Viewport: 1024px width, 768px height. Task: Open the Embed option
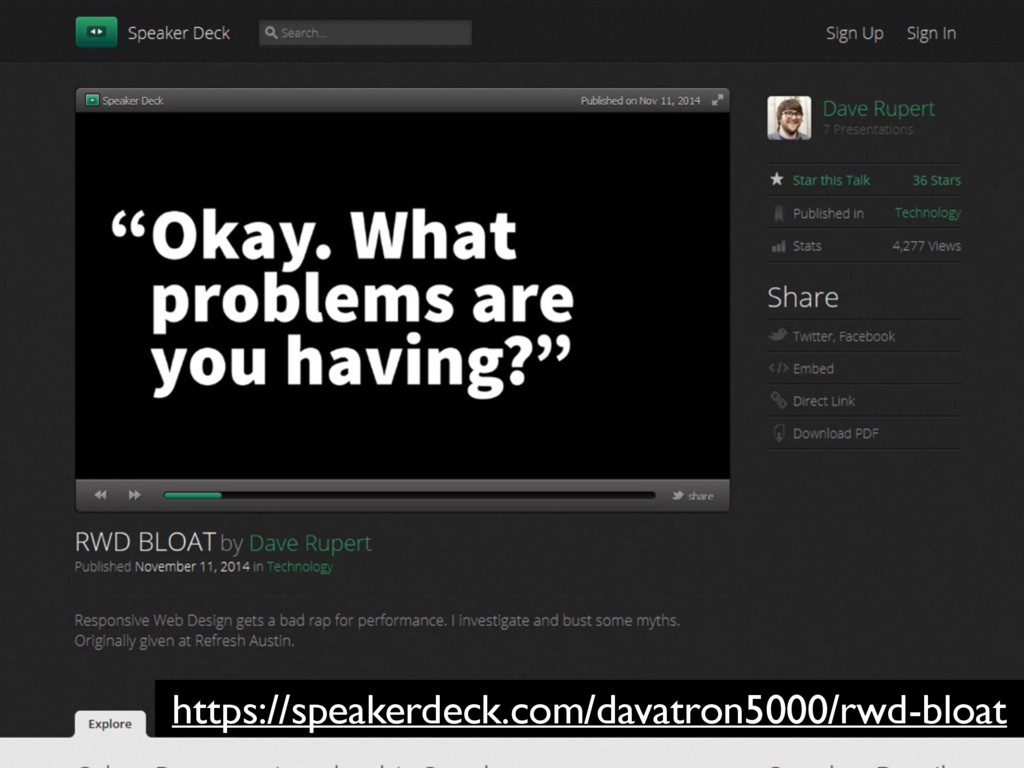coord(813,369)
